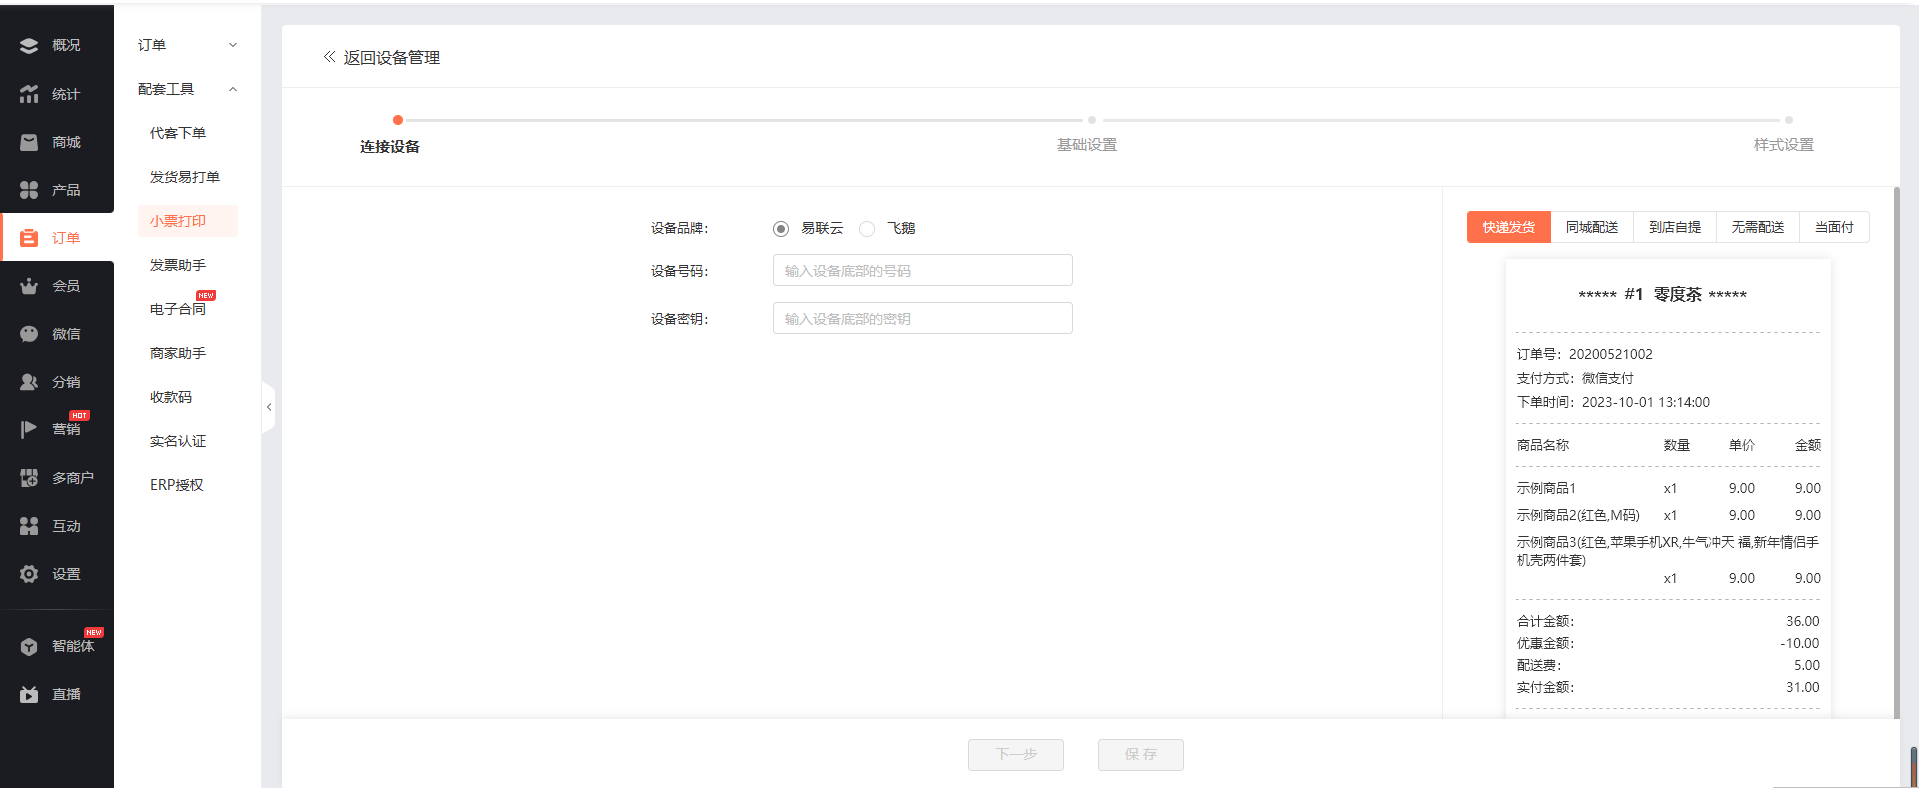Switch preview to the 快递发货 tab
The height and width of the screenshot is (788, 1919).
tap(1508, 227)
